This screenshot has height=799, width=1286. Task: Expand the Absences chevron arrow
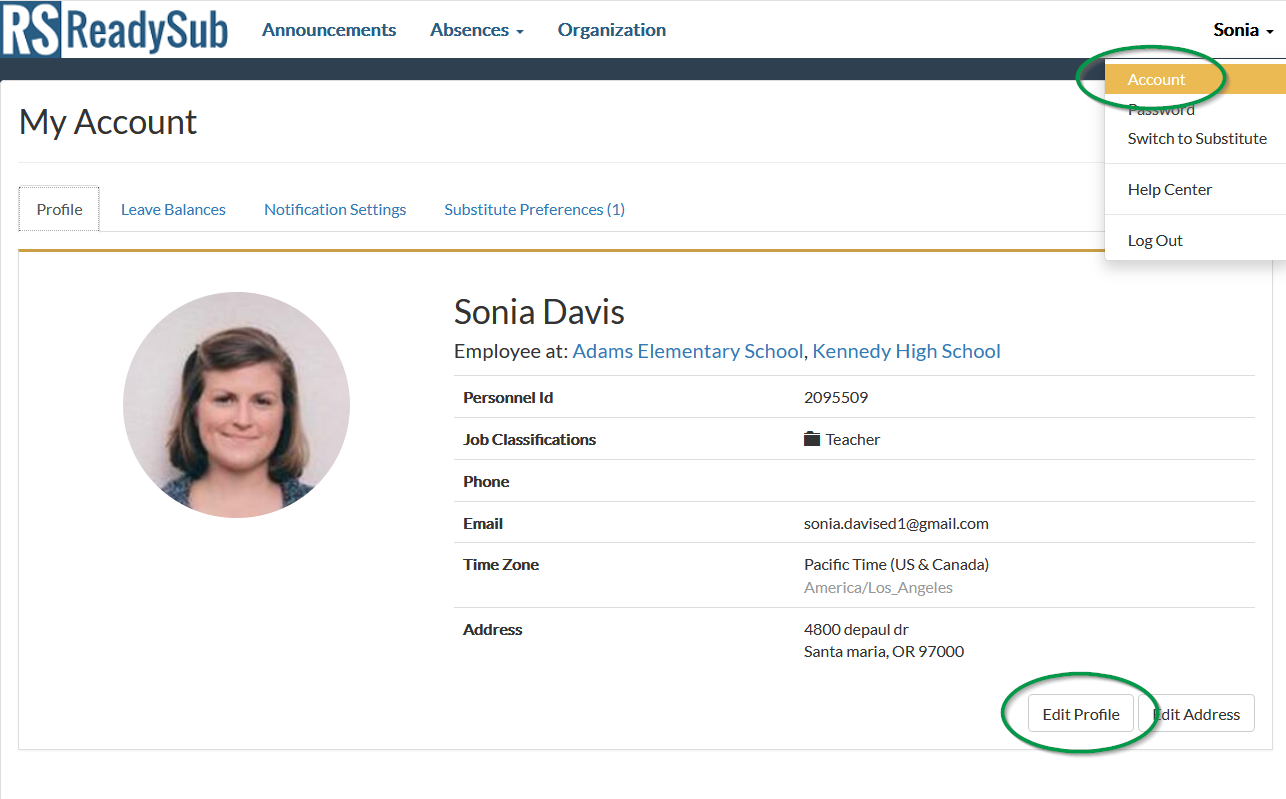pos(519,31)
